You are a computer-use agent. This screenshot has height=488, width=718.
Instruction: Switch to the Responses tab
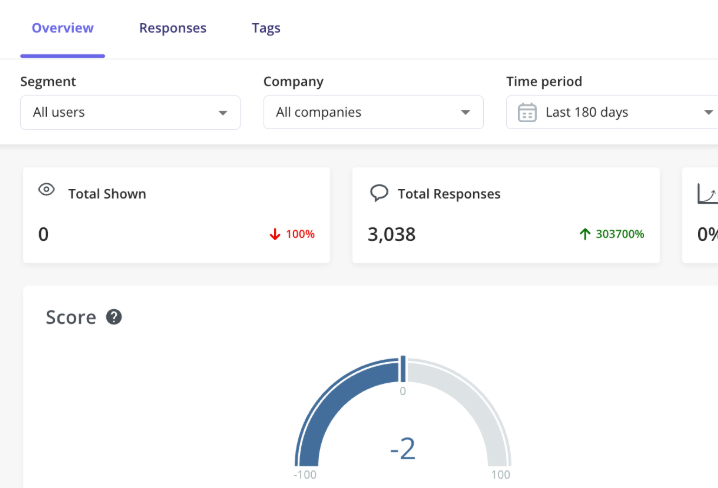[x=173, y=28]
